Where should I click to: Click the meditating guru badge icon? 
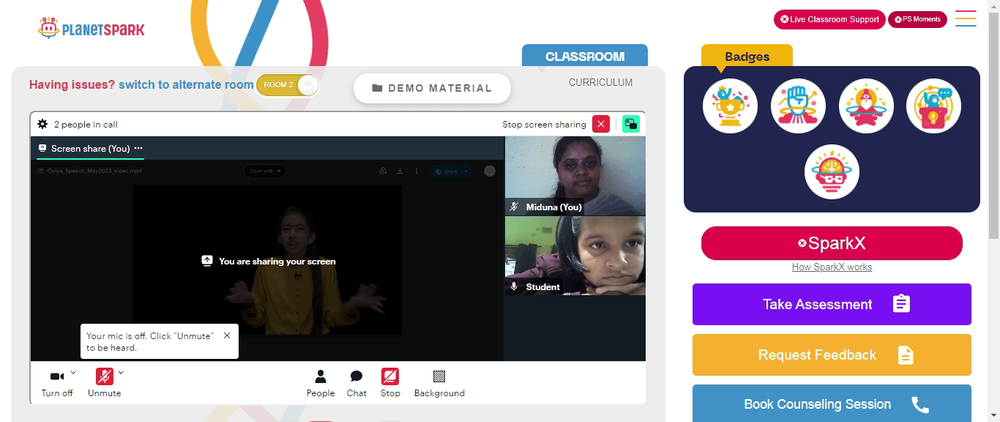tap(866, 106)
